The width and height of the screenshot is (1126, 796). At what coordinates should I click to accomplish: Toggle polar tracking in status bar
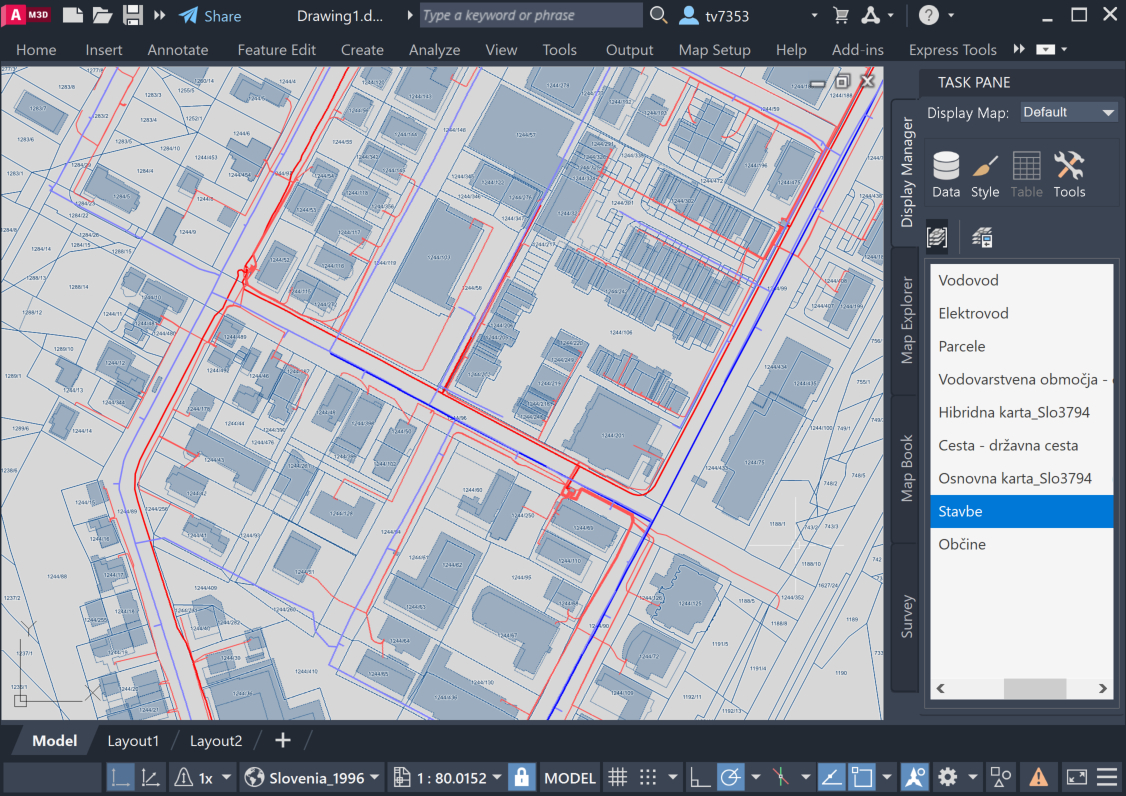tap(731, 777)
